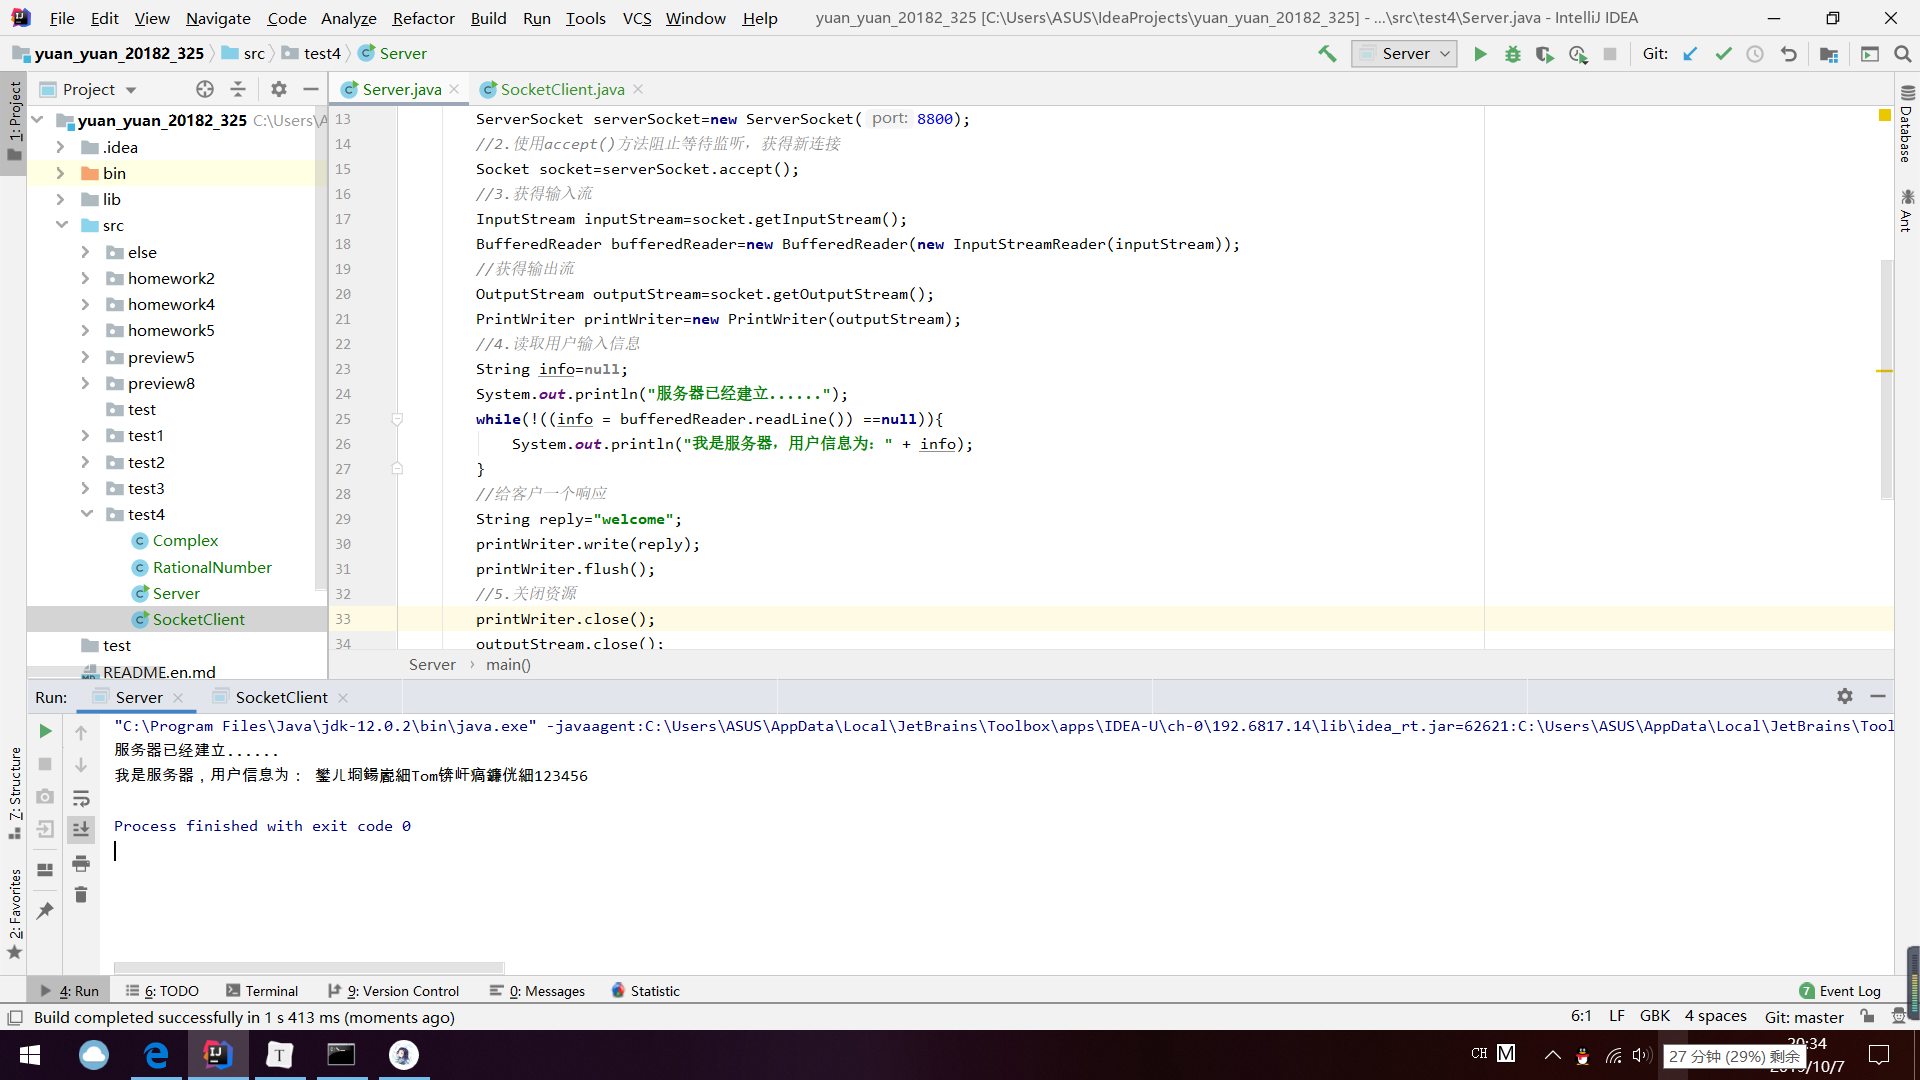Viewport: 1920px width, 1080px height.
Task: Expand the homework2 folder
Action: [85, 278]
